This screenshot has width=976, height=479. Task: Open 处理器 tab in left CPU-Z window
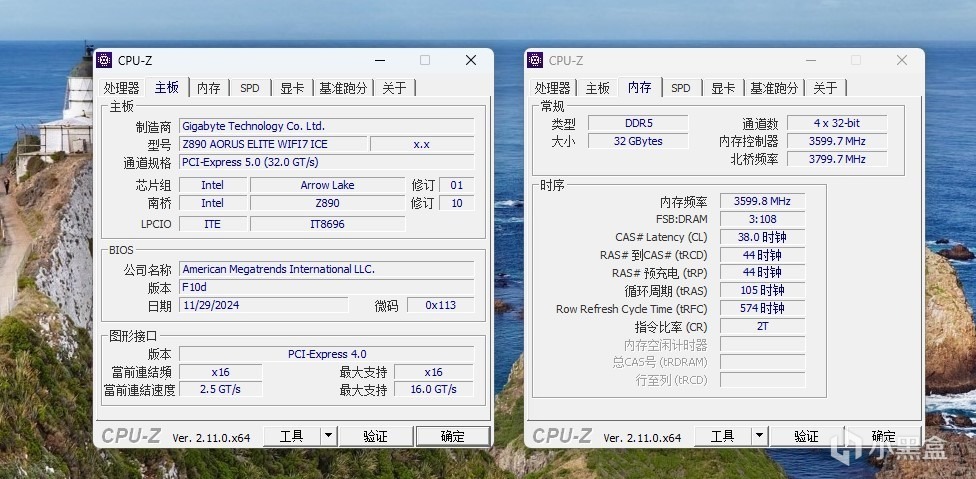pos(121,88)
